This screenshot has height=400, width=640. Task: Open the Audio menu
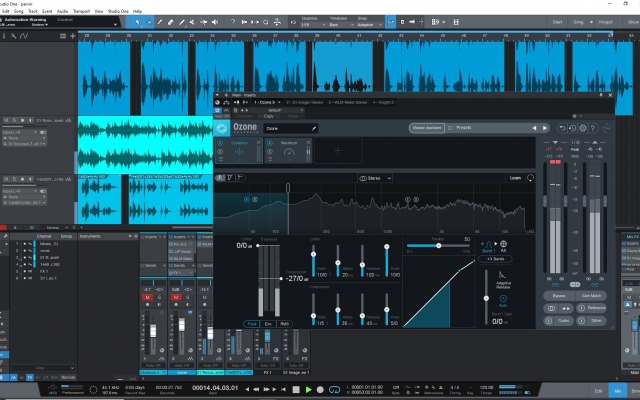click(62, 11)
